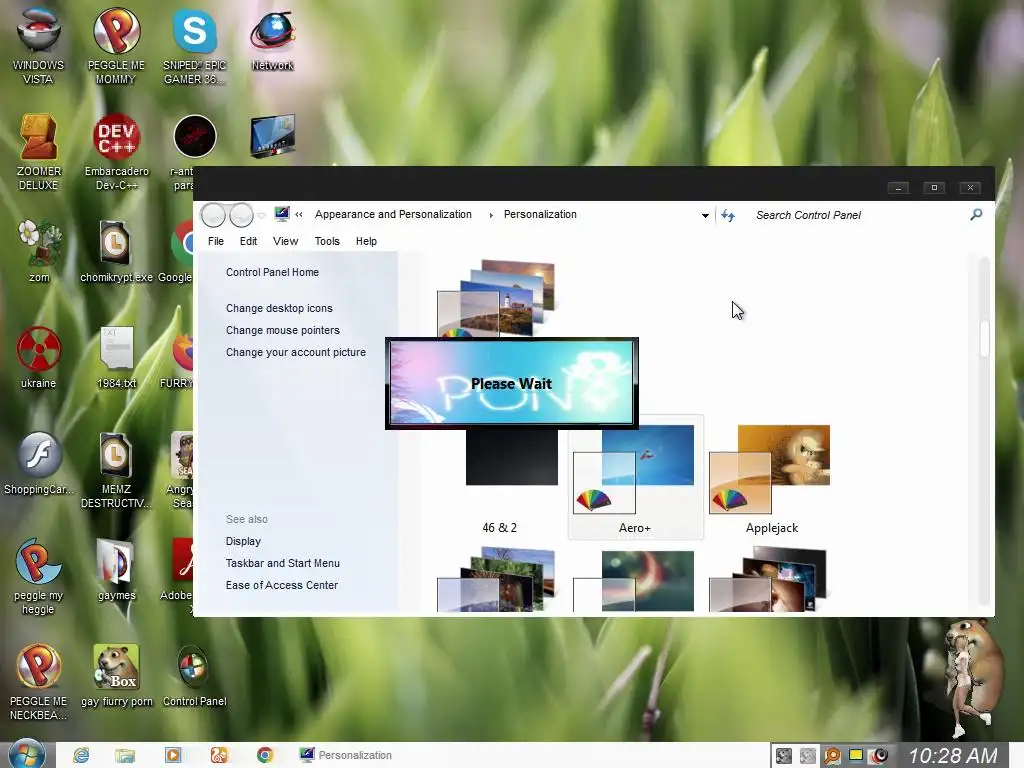
Task: Click Change mouse pointers link
Action: 283,330
